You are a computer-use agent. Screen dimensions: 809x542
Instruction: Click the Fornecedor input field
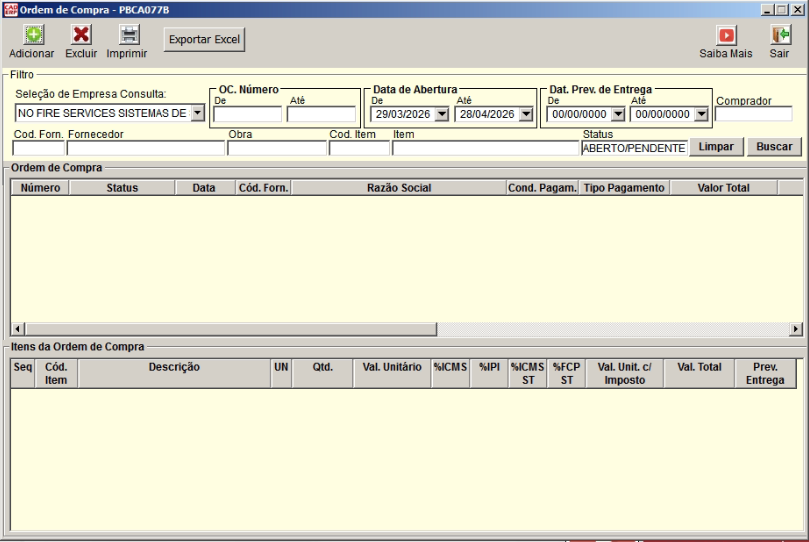point(145,148)
